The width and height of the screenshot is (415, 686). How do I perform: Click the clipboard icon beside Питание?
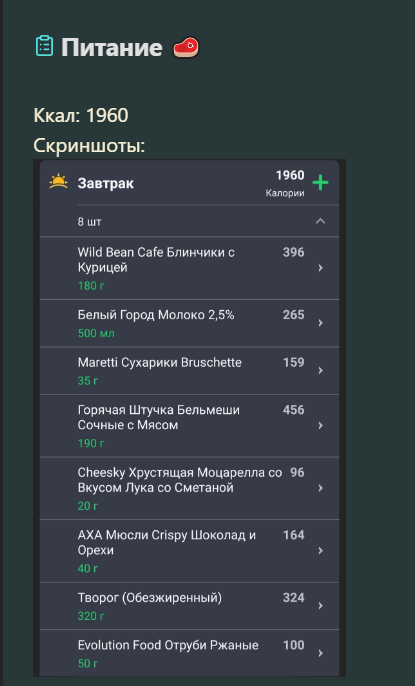click(x=44, y=46)
